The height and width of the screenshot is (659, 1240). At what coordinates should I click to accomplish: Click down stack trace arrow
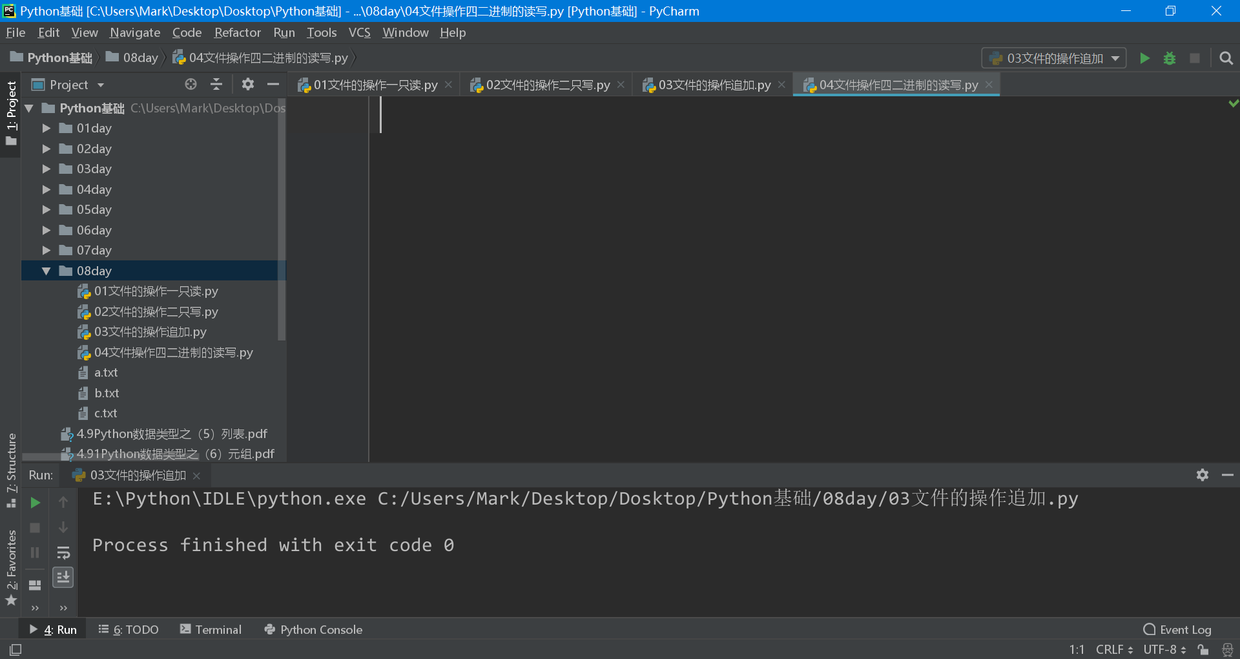tap(63, 527)
